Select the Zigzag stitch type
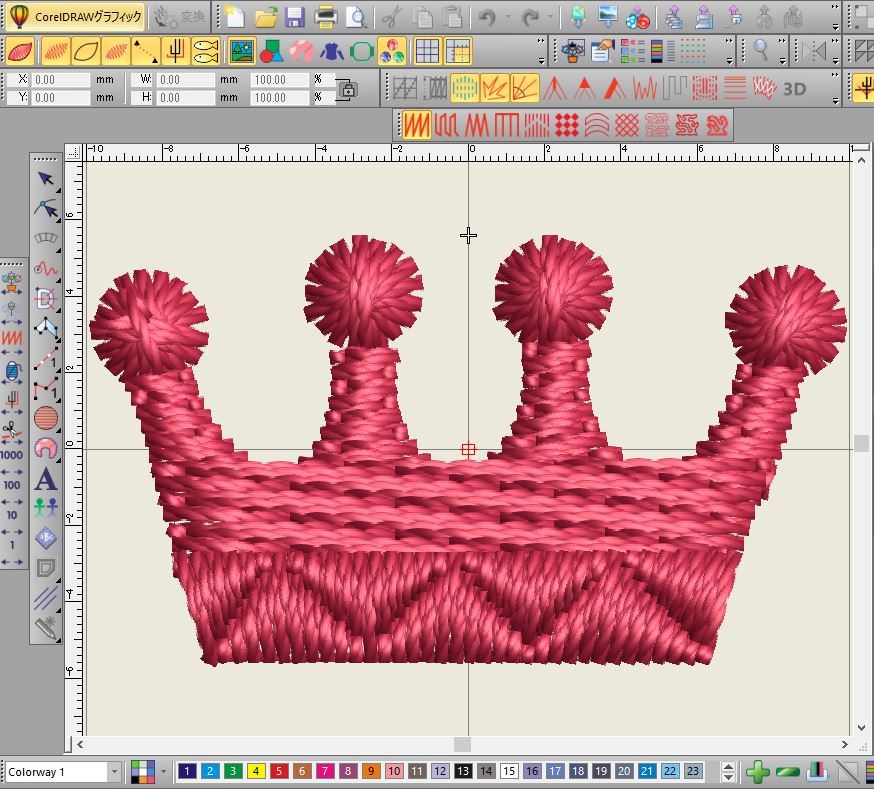The image size is (874, 789). click(x=477, y=125)
